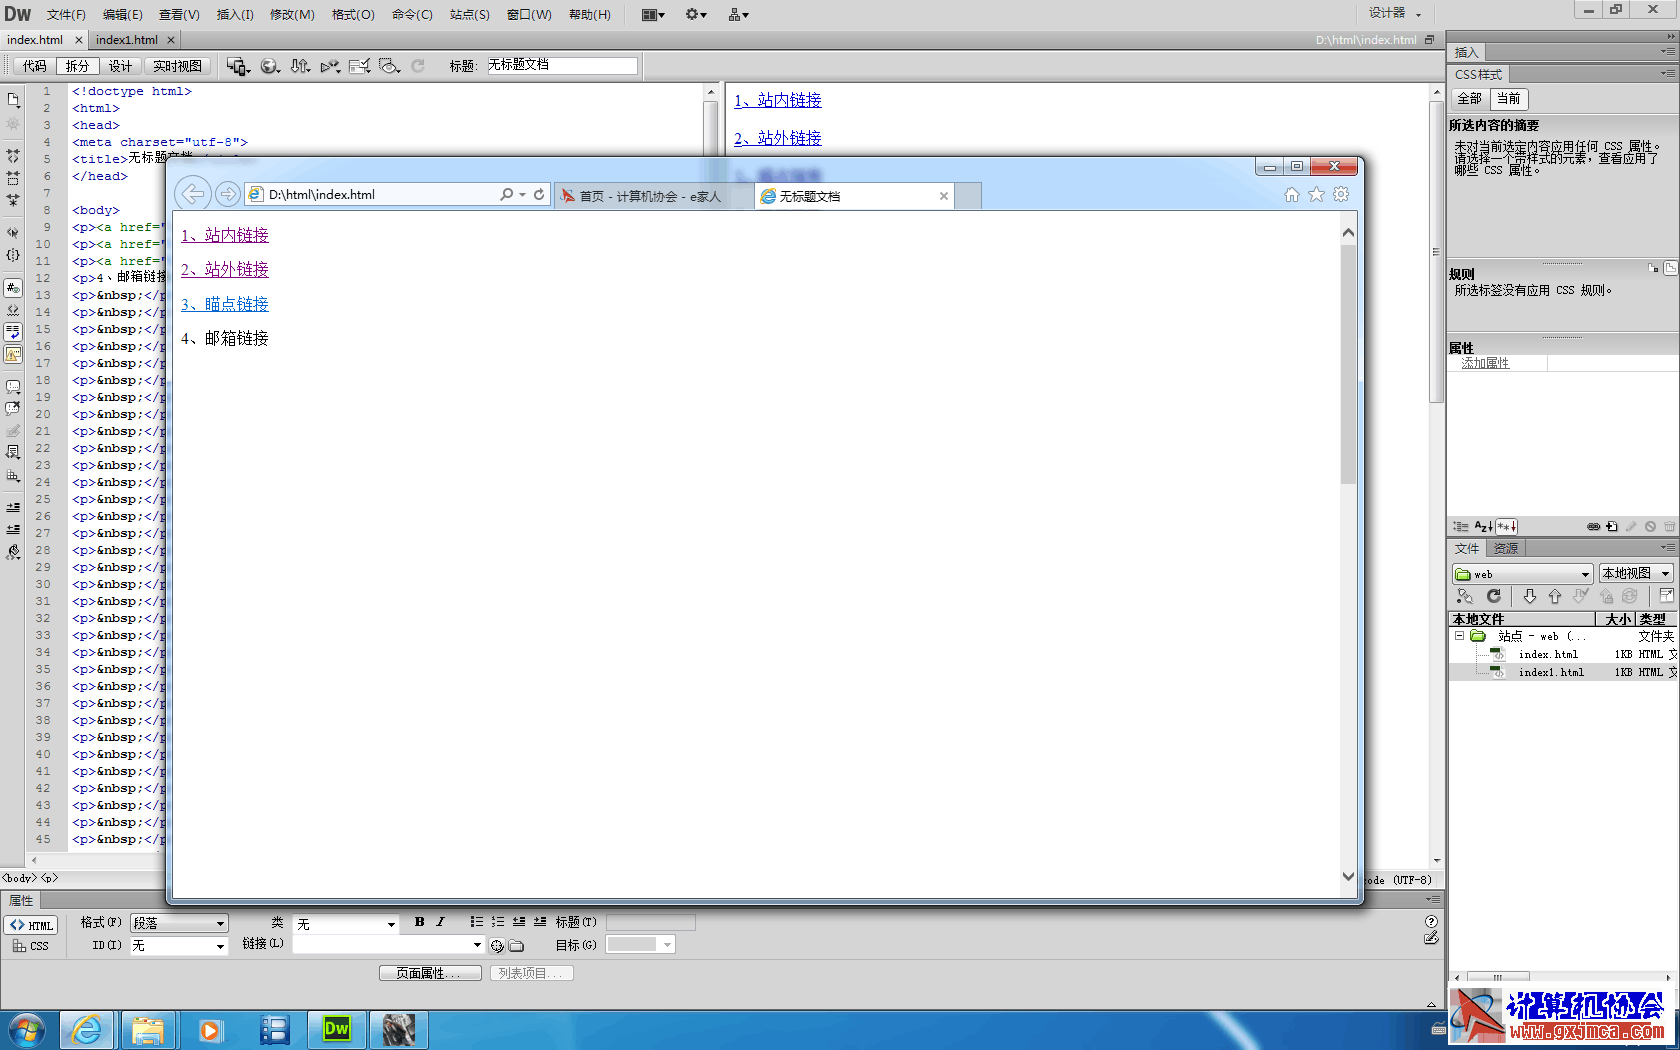This screenshot has height=1050, width=1680.
Task: Click the 标题 title input field
Action: coord(562,65)
